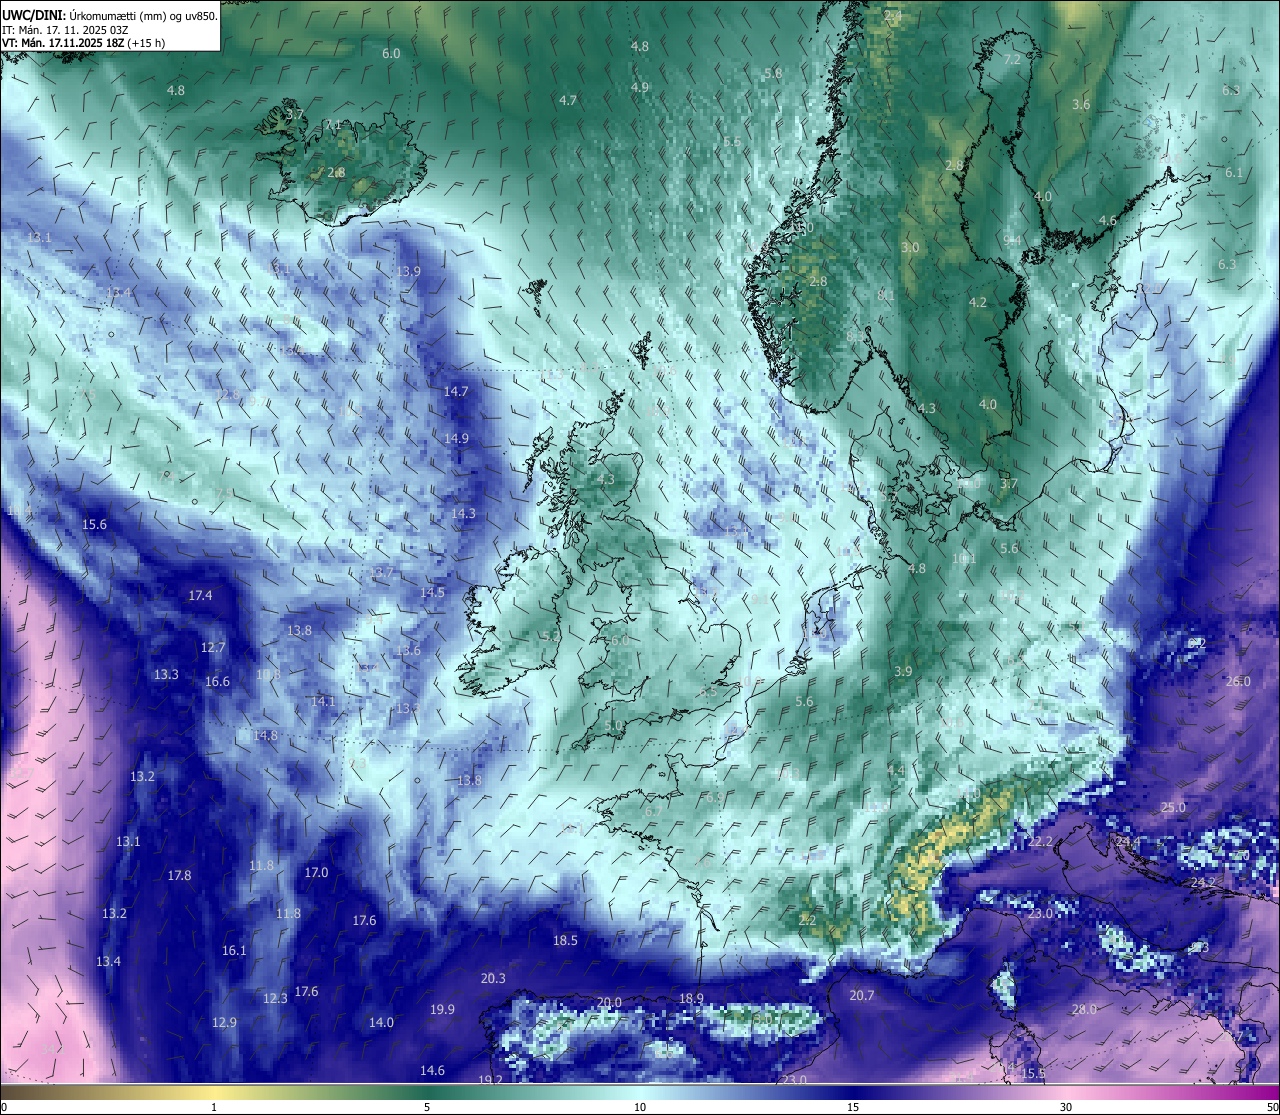
Task: Click the map value 14.1
Action: 323,701
